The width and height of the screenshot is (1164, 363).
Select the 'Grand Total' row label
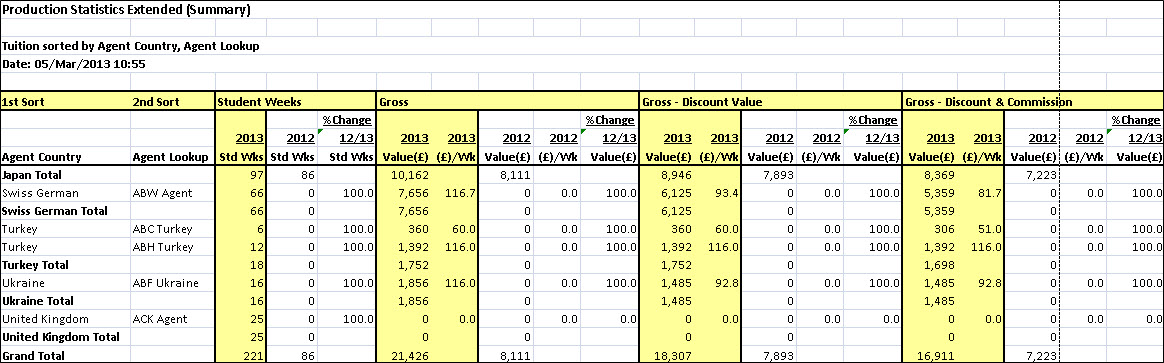(x=65, y=356)
